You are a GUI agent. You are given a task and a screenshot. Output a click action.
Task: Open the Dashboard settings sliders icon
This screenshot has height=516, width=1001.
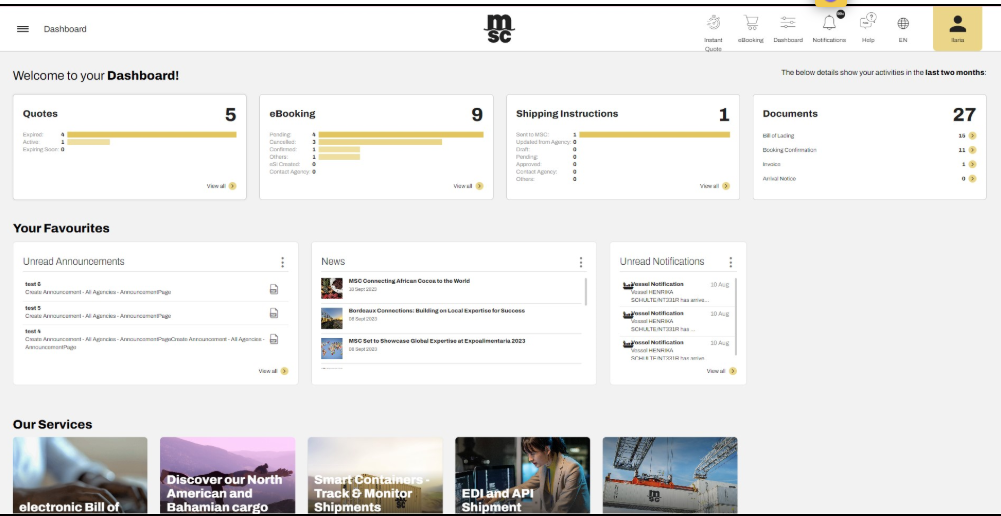pyautogui.click(x=788, y=23)
